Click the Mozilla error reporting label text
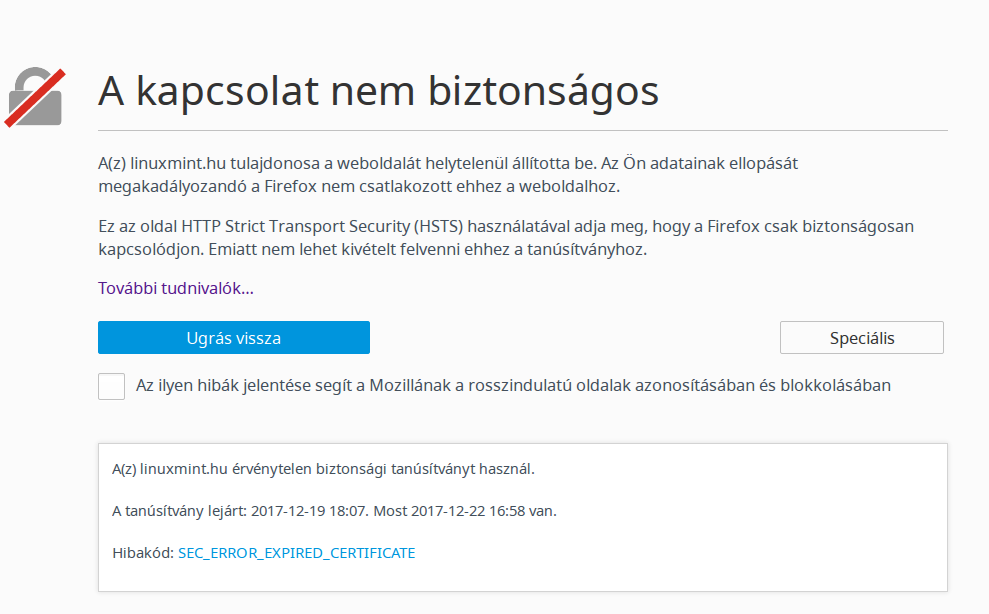 pyautogui.click(x=513, y=386)
